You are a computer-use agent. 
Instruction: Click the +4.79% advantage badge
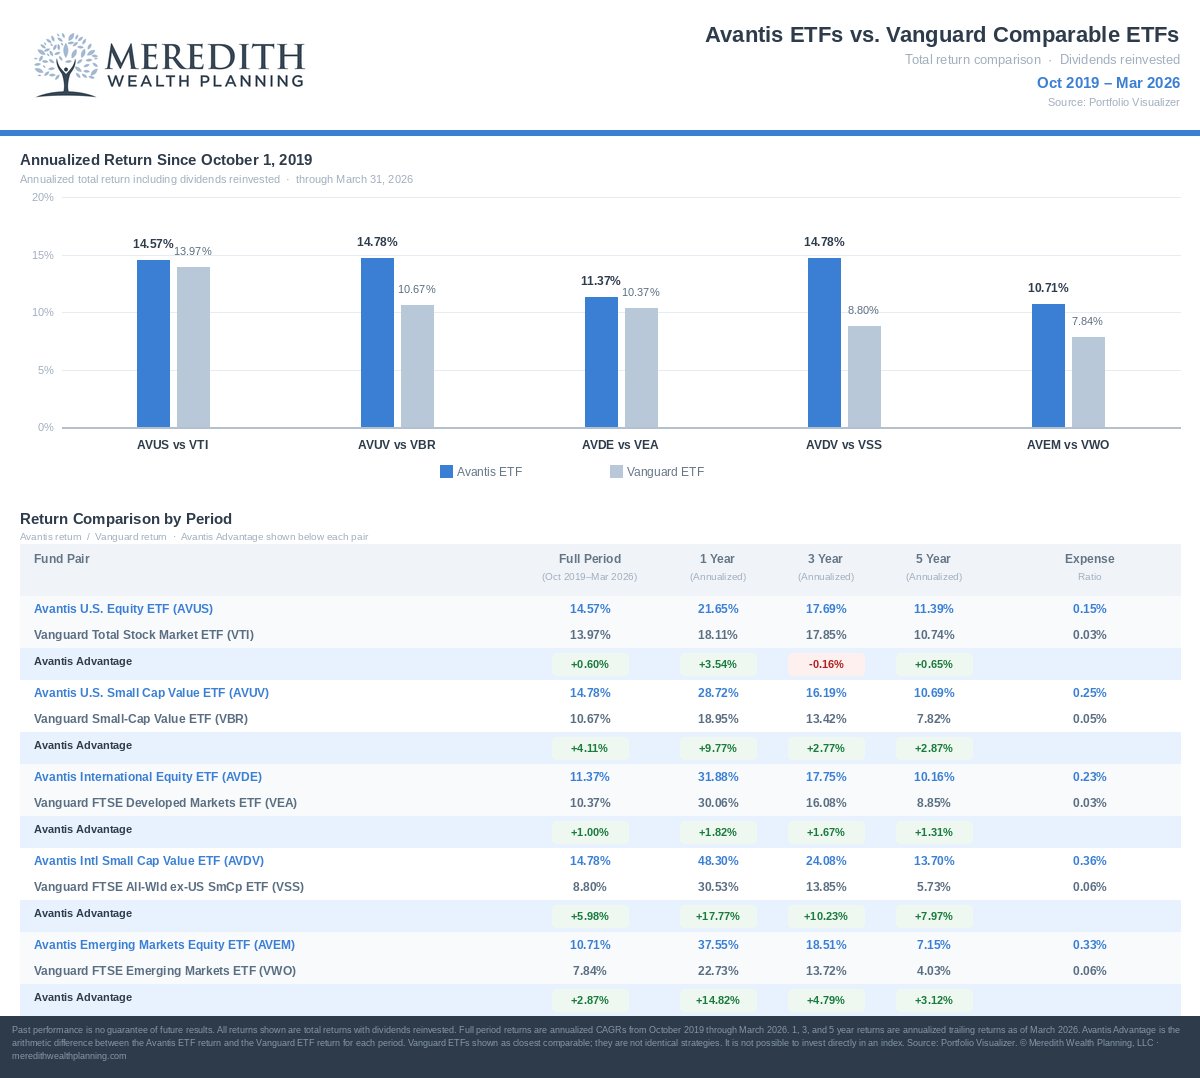pyautogui.click(x=826, y=1000)
